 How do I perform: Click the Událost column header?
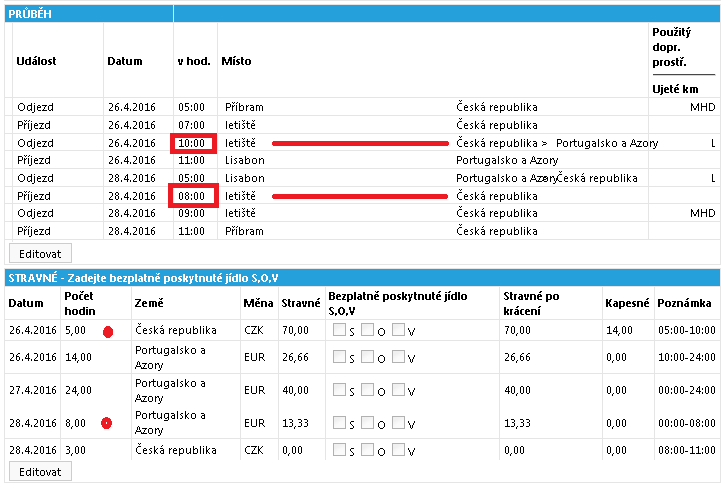(36, 61)
